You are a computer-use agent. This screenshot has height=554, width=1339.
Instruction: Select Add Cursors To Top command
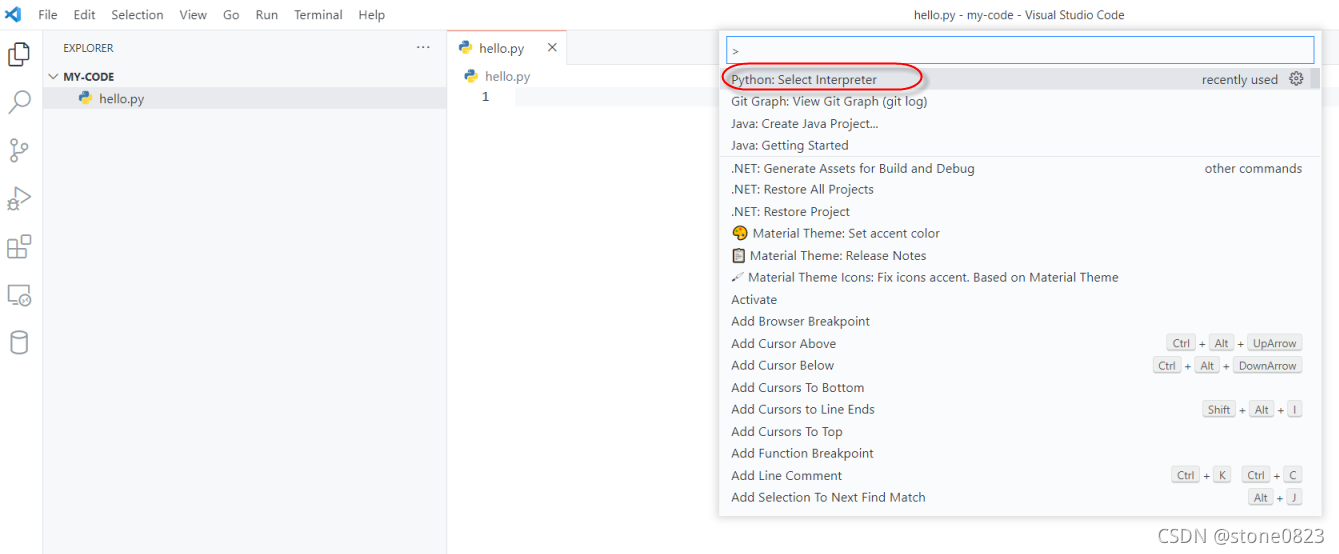click(1020, 431)
